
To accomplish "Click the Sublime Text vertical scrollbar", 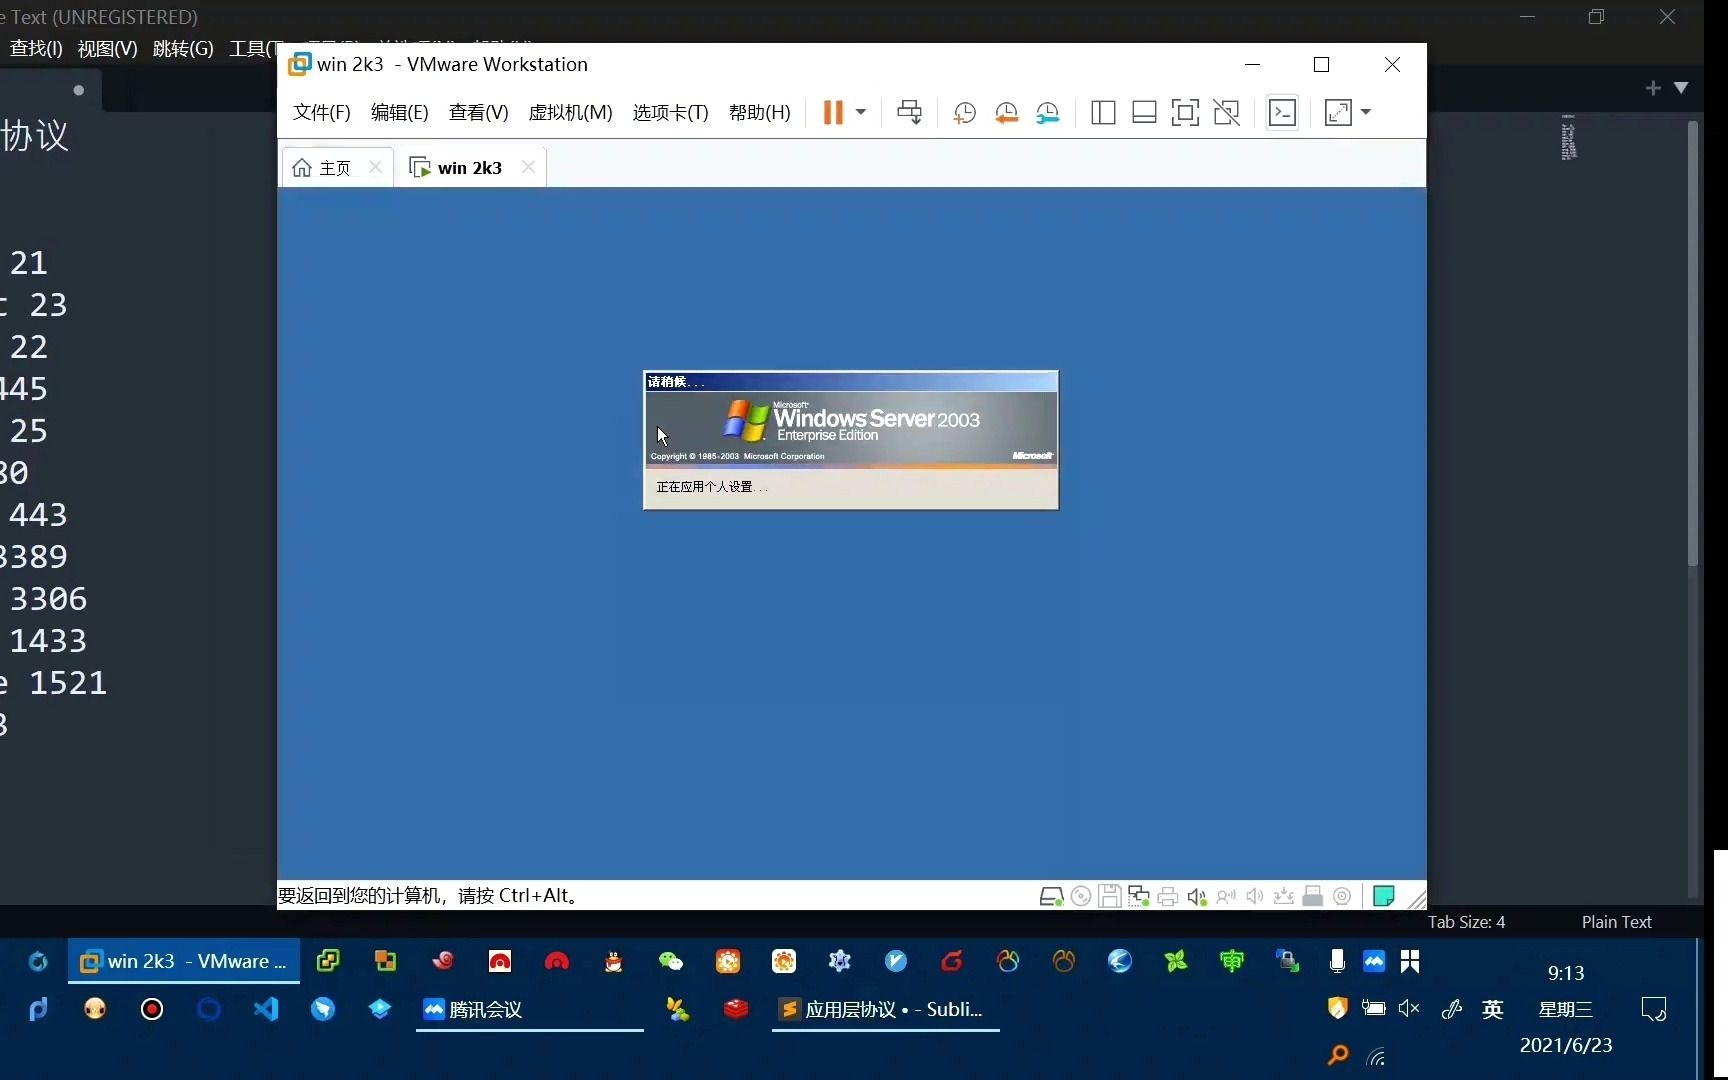I will coord(1693,344).
